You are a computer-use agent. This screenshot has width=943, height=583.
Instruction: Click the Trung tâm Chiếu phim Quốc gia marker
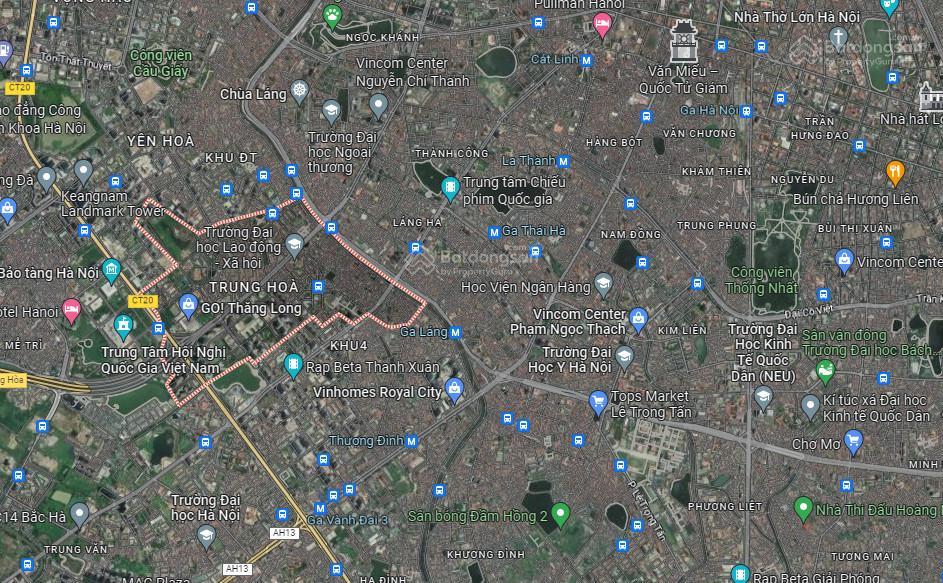click(450, 188)
